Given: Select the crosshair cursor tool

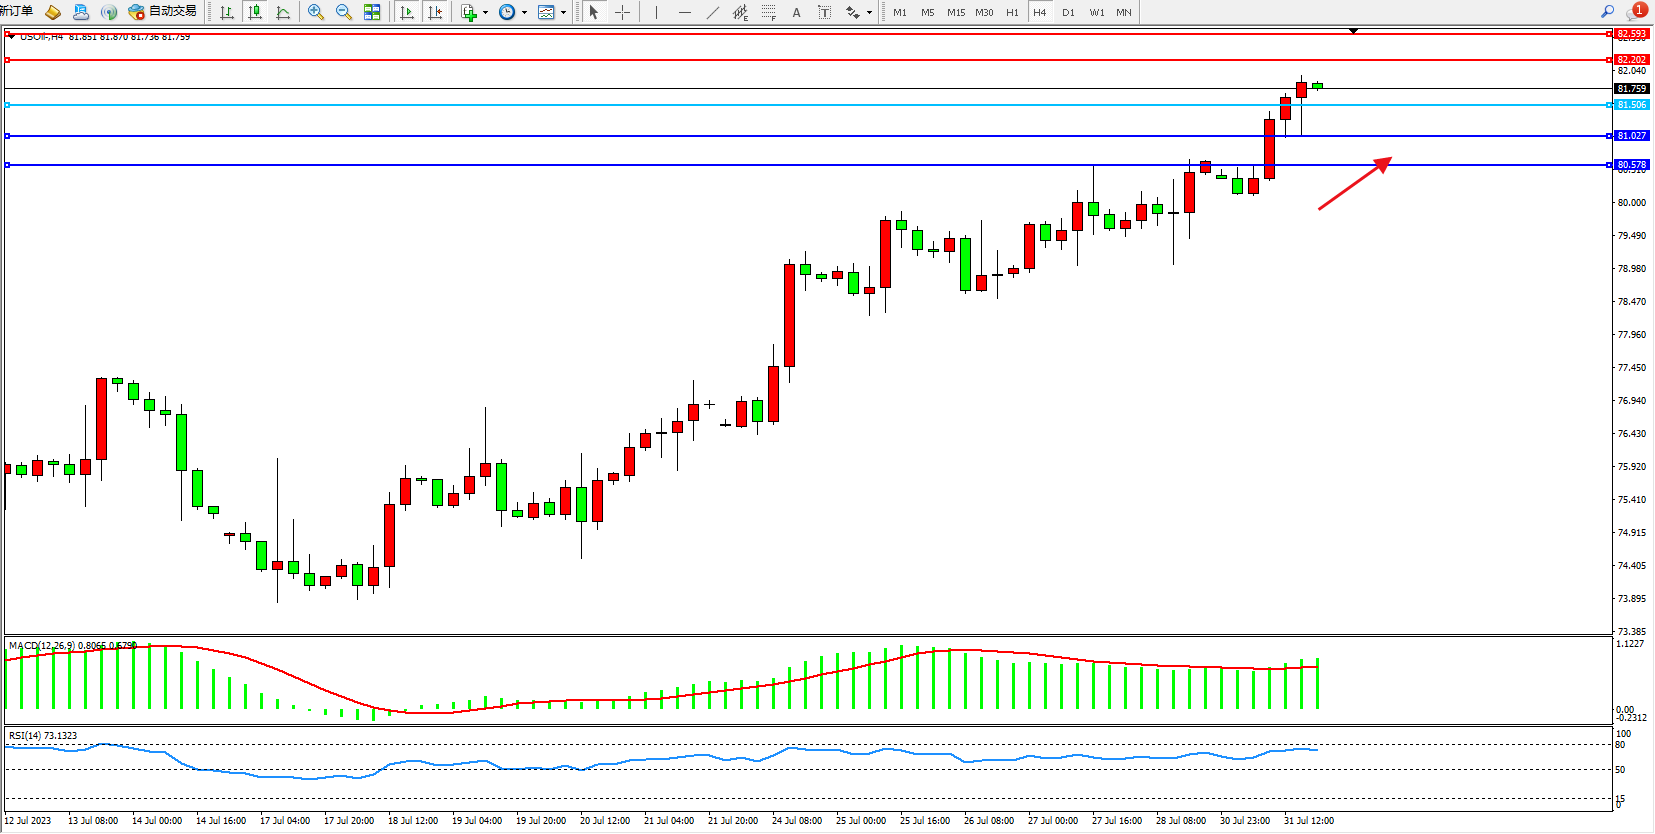Looking at the screenshot, I should pyautogui.click(x=622, y=12).
